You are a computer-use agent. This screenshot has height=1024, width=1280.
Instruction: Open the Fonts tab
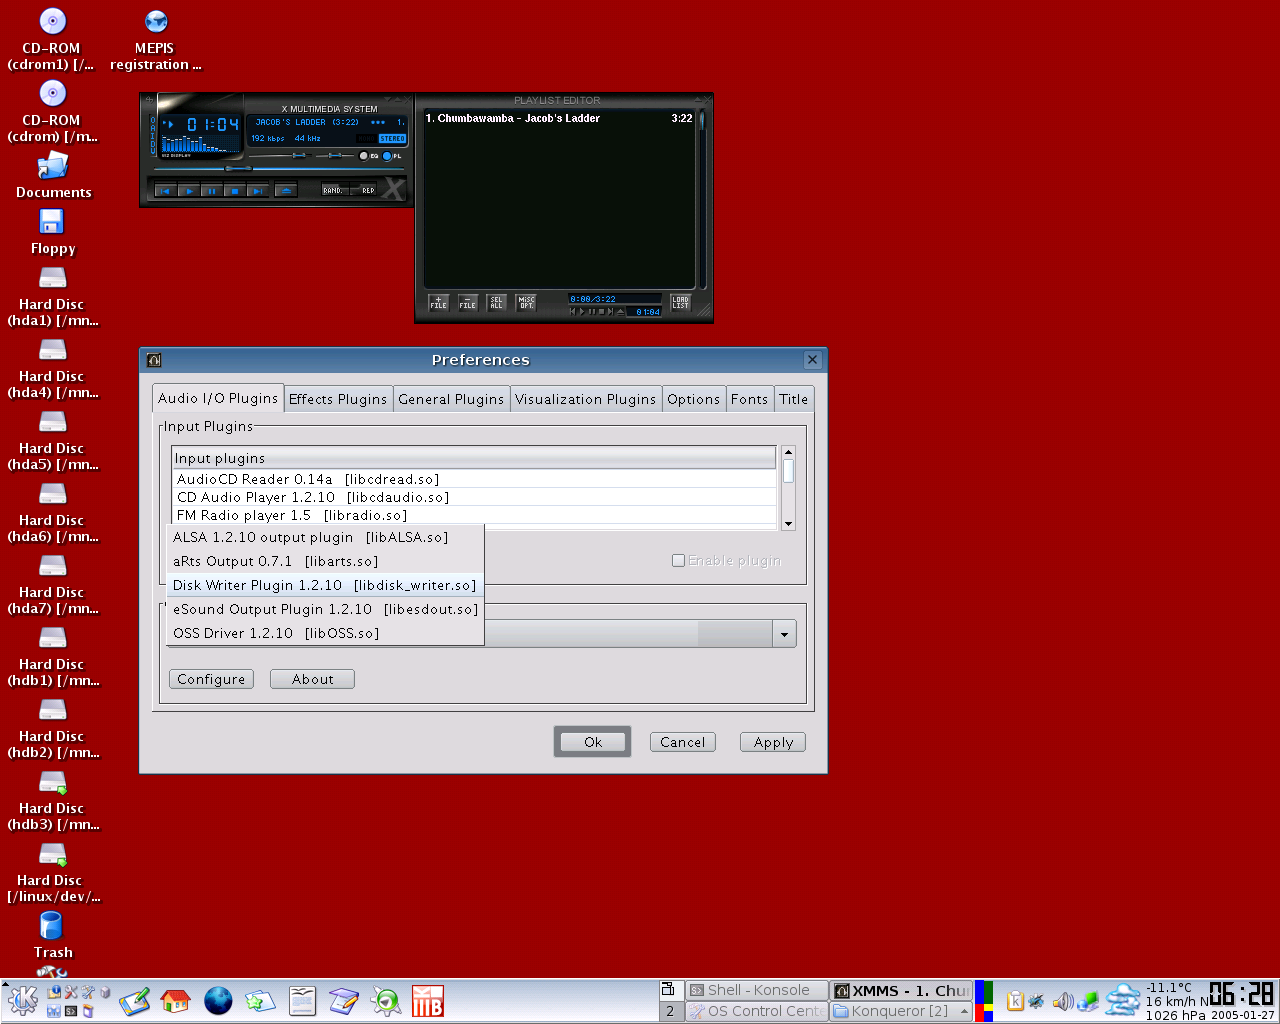click(x=750, y=399)
